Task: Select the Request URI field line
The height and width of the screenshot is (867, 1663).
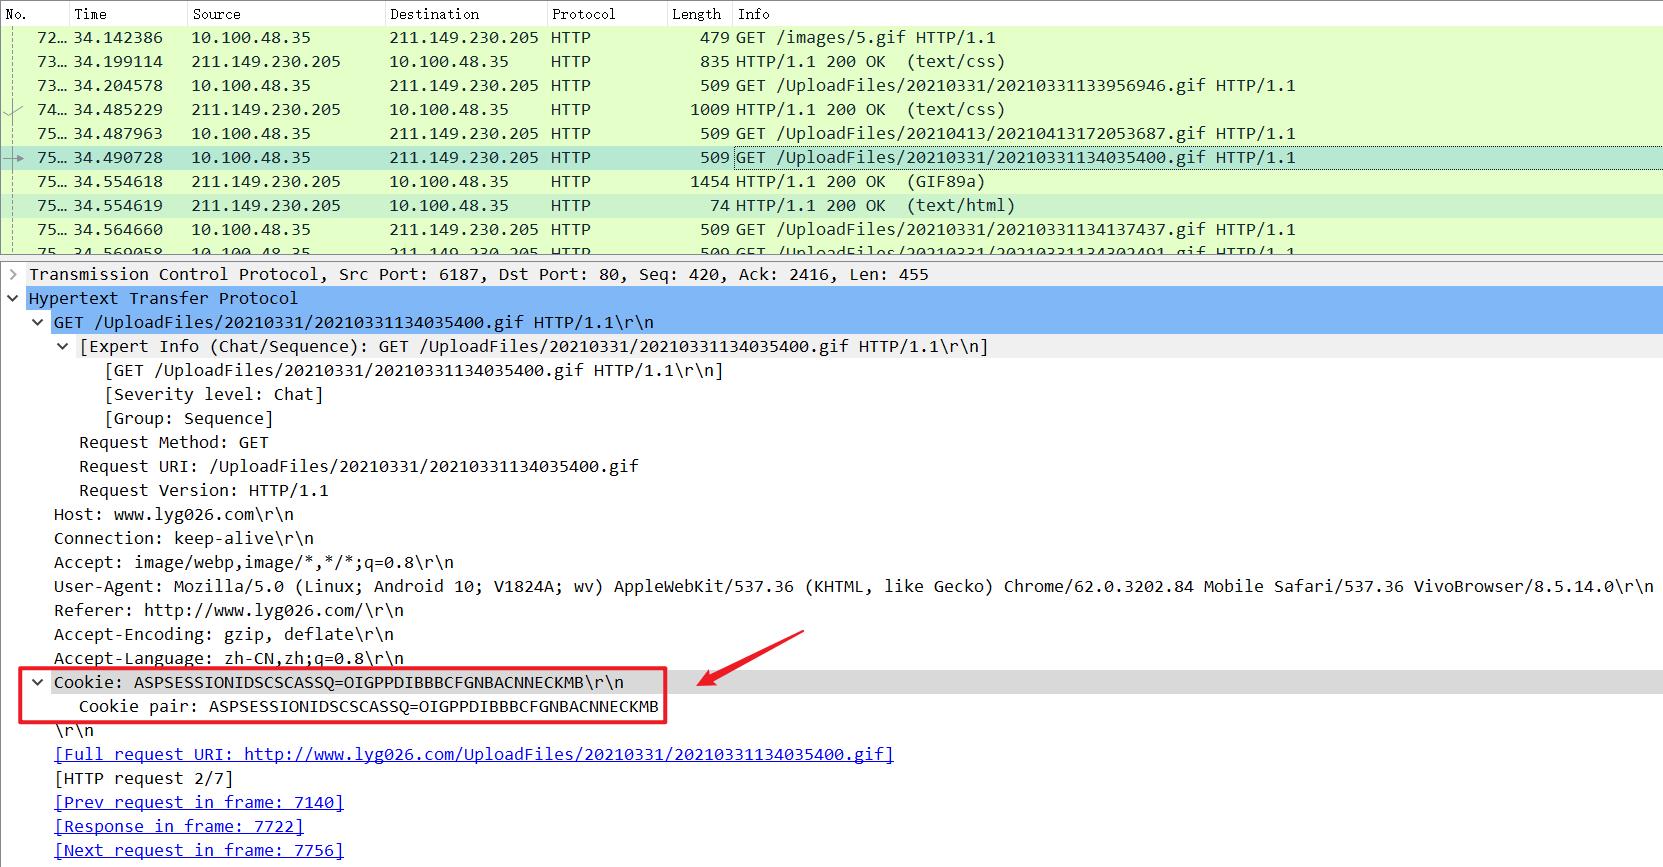Action: pos(359,466)
